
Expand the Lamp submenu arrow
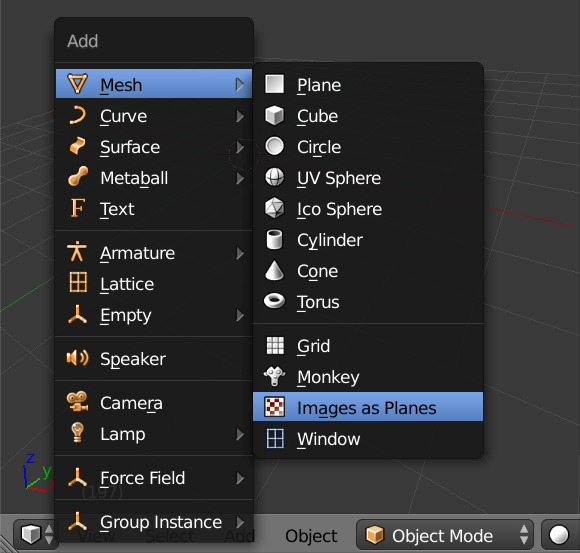coord(240,434)
